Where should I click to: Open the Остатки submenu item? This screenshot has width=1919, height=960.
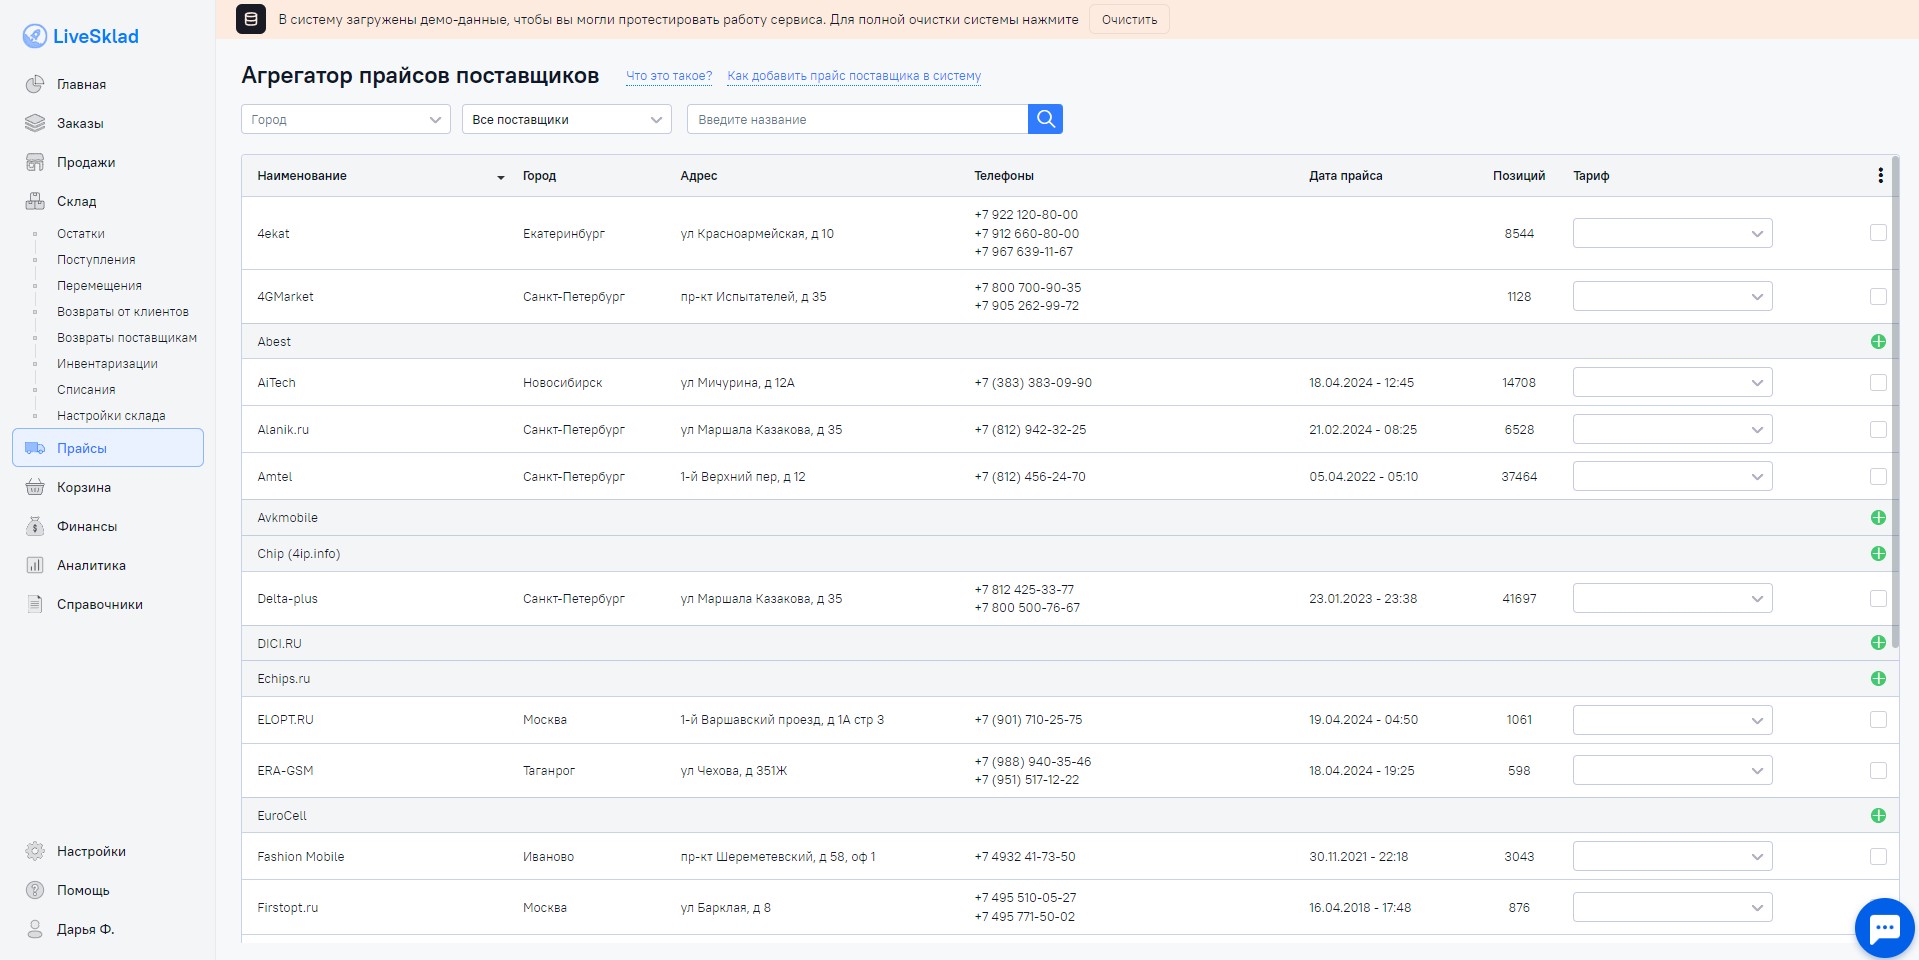(x=81, y=234)
